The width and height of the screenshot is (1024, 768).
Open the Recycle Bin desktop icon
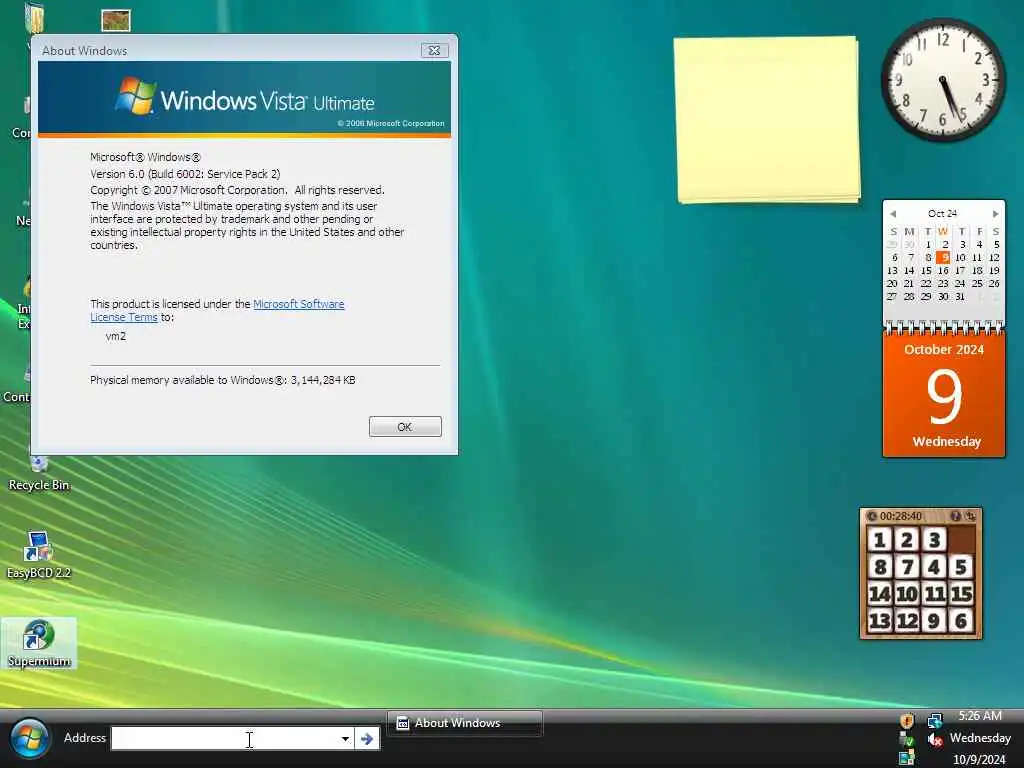(x=39, y=473)
